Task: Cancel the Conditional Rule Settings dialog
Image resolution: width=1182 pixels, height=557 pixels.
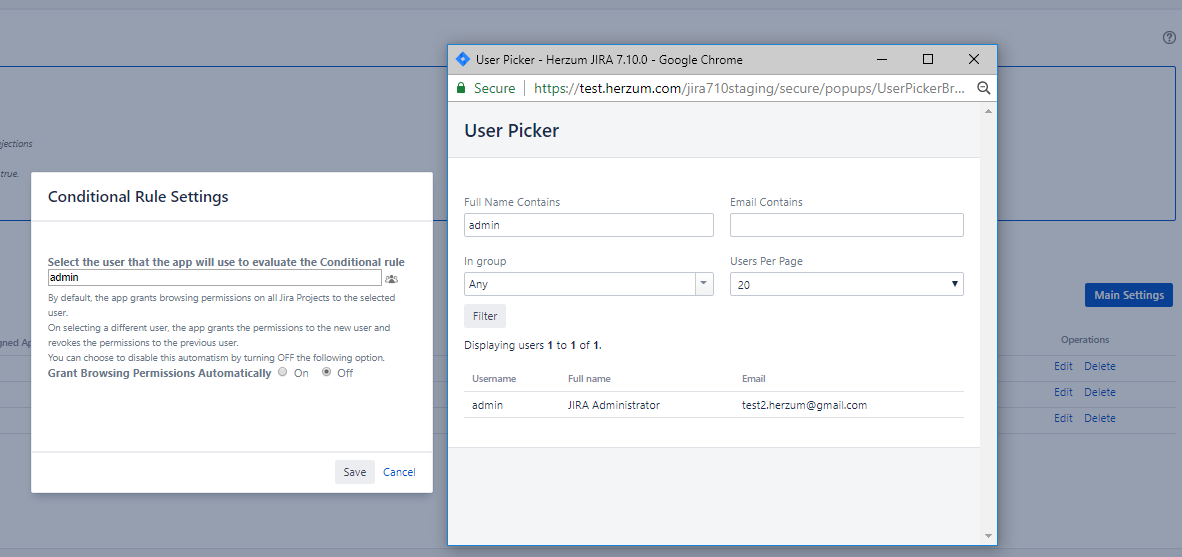Action: click(x=399, y=472)
